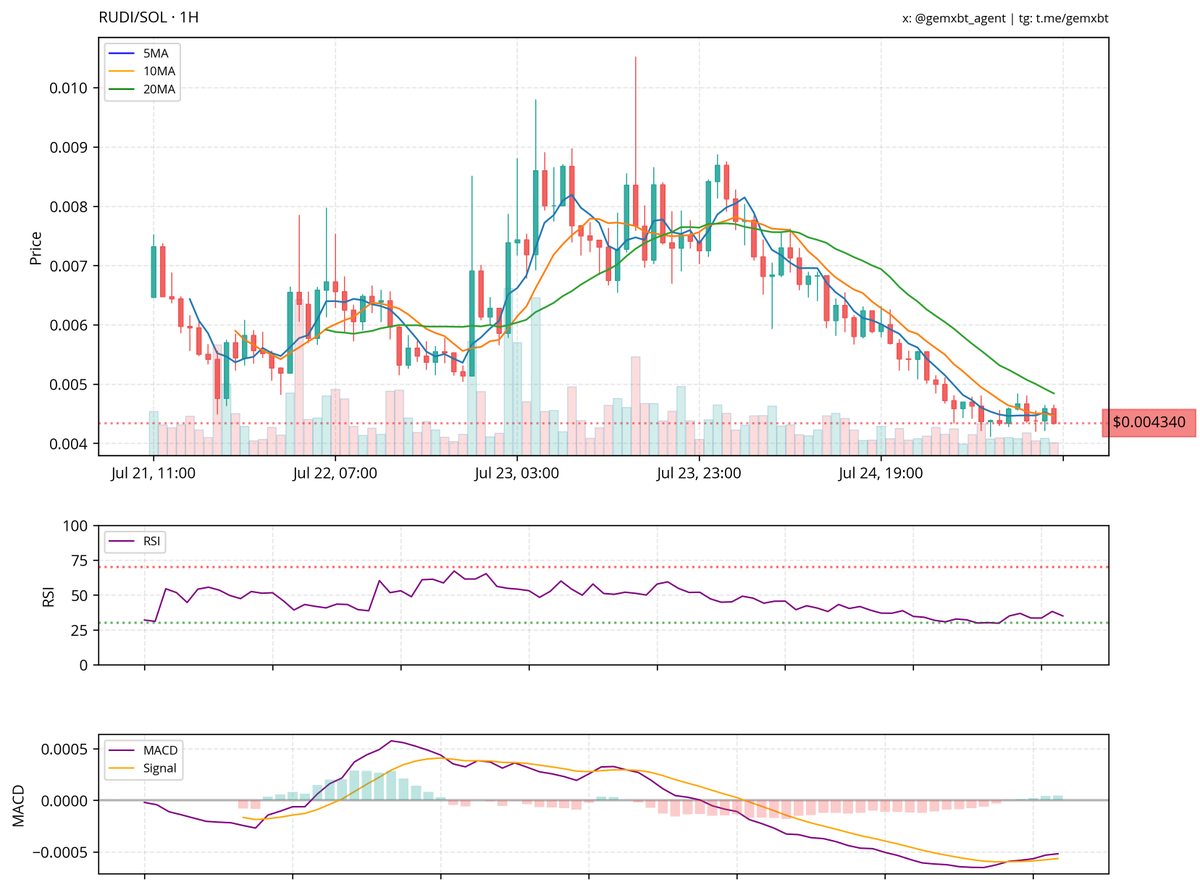Click the 25 tick on RSI axis
The width and height of the screenshot is (1200, 890).
(x=80, y=631)
